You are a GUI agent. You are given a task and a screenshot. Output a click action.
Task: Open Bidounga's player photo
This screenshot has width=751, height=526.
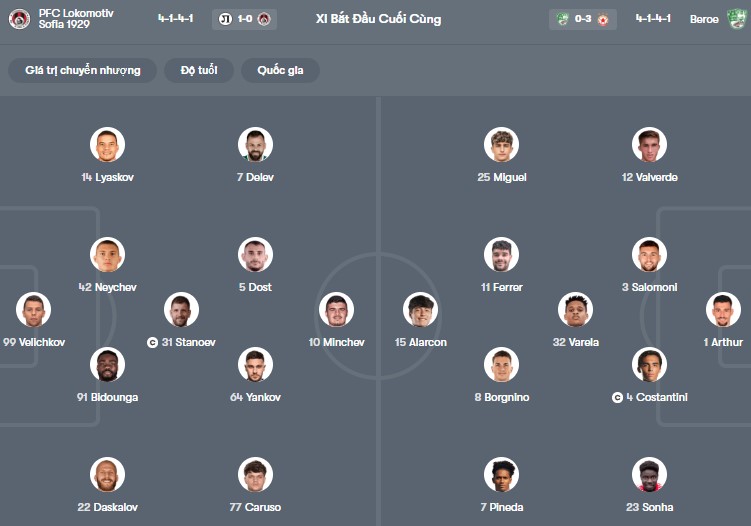(x=107, y=365)
